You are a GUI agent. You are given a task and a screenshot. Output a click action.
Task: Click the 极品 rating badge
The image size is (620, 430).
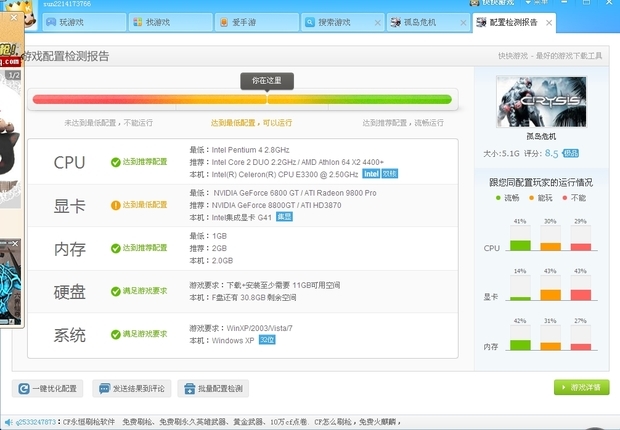click(x=571, y=153)
